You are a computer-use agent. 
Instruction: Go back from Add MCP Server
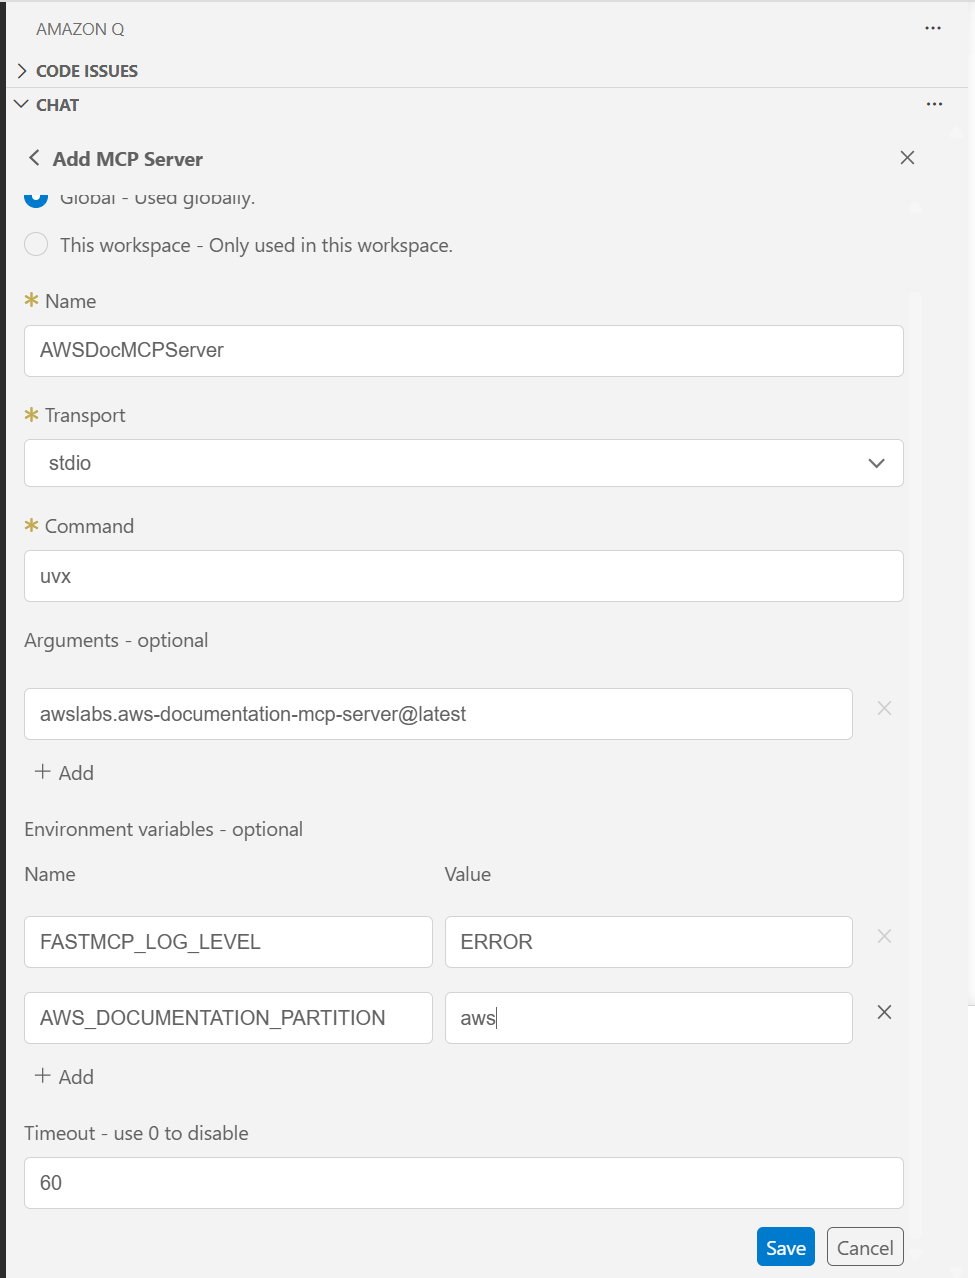pos(34,158)
